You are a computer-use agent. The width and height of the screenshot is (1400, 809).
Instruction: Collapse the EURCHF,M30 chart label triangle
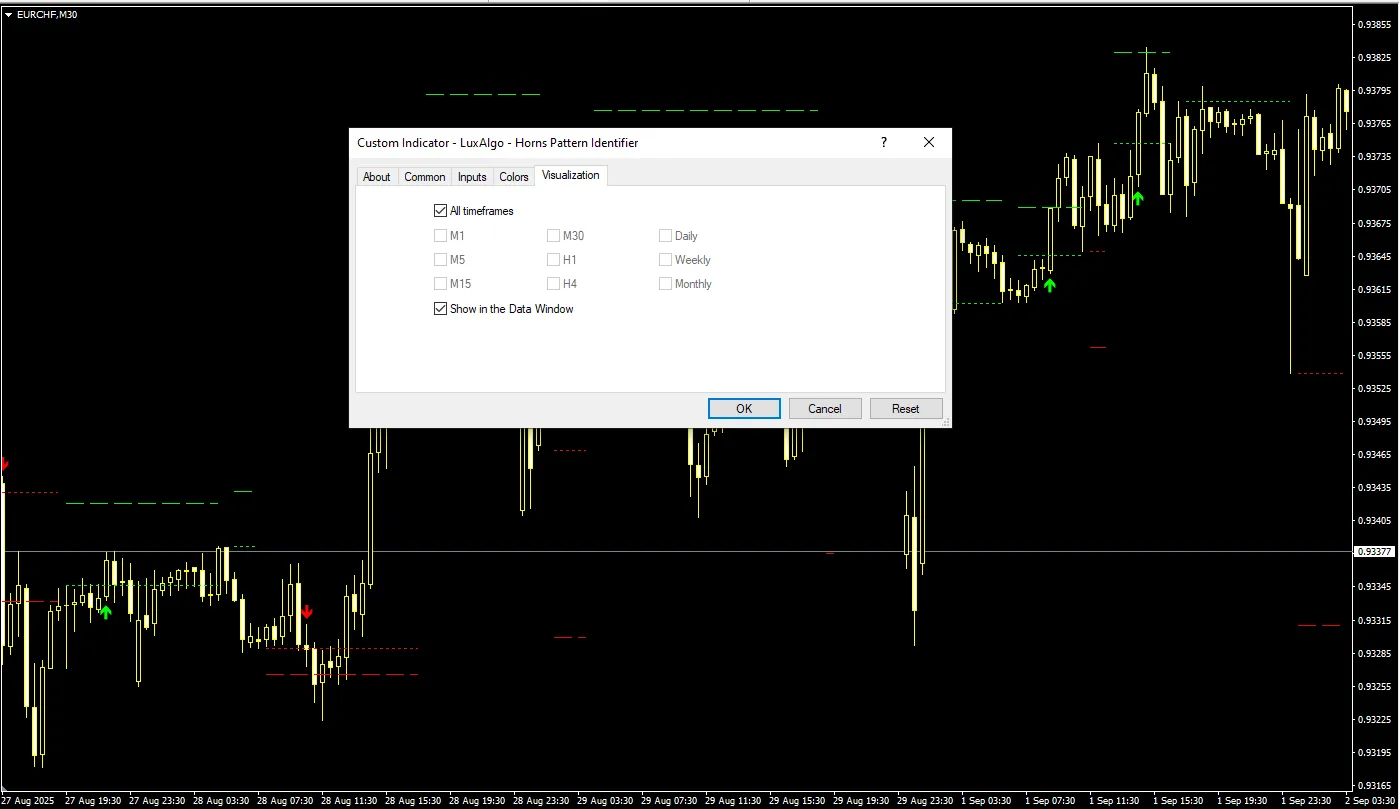tap(8, 14)
